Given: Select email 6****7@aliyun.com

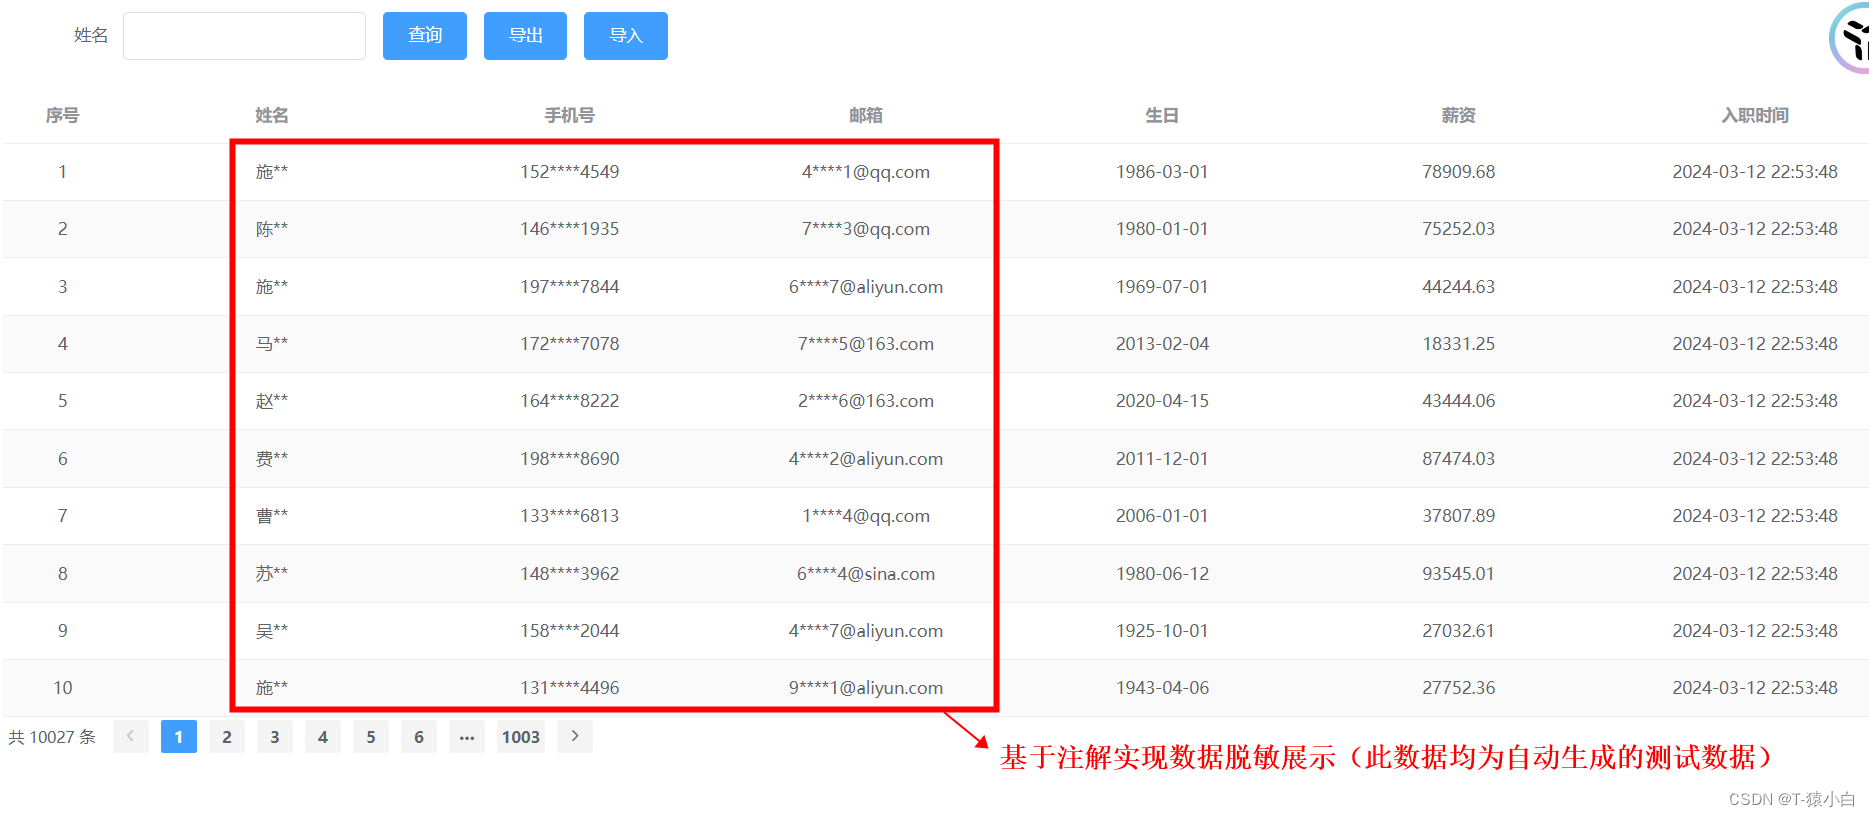Looking at the screenshot, I should (866, 287).
